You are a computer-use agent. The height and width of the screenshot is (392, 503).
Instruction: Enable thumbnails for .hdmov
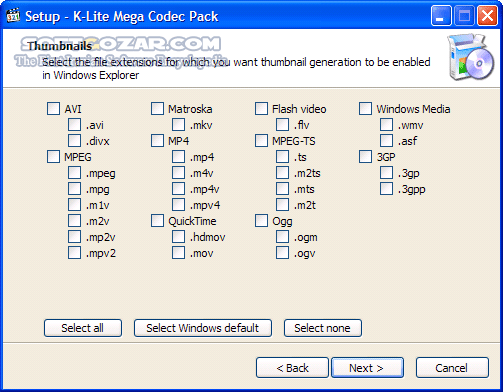178,237
